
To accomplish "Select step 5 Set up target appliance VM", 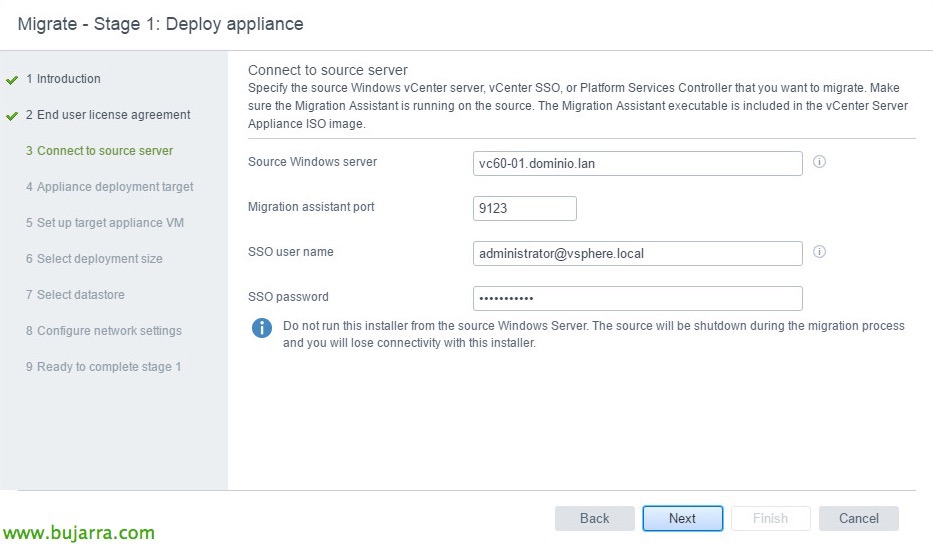I will tap(104, 223).
